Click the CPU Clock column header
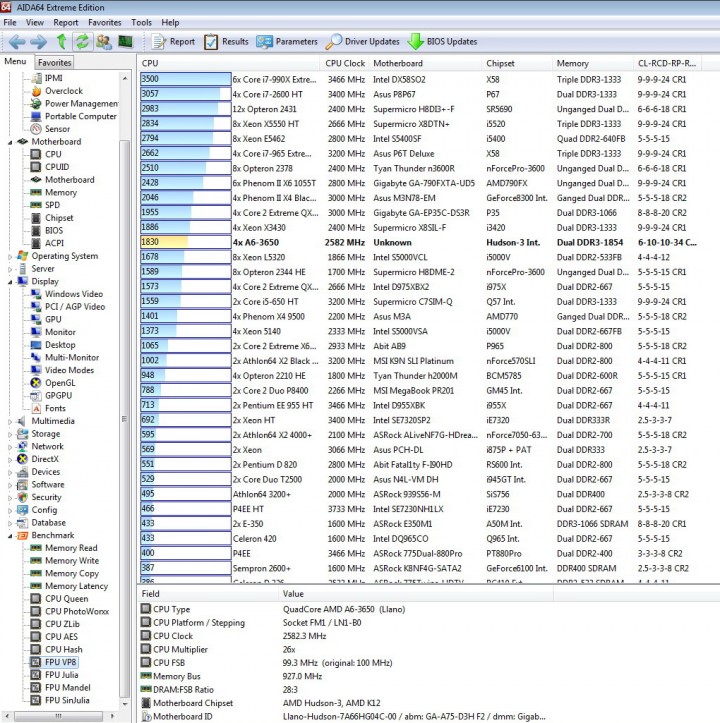The width and height of the screenshot is (720, 723). coord(345,63)
